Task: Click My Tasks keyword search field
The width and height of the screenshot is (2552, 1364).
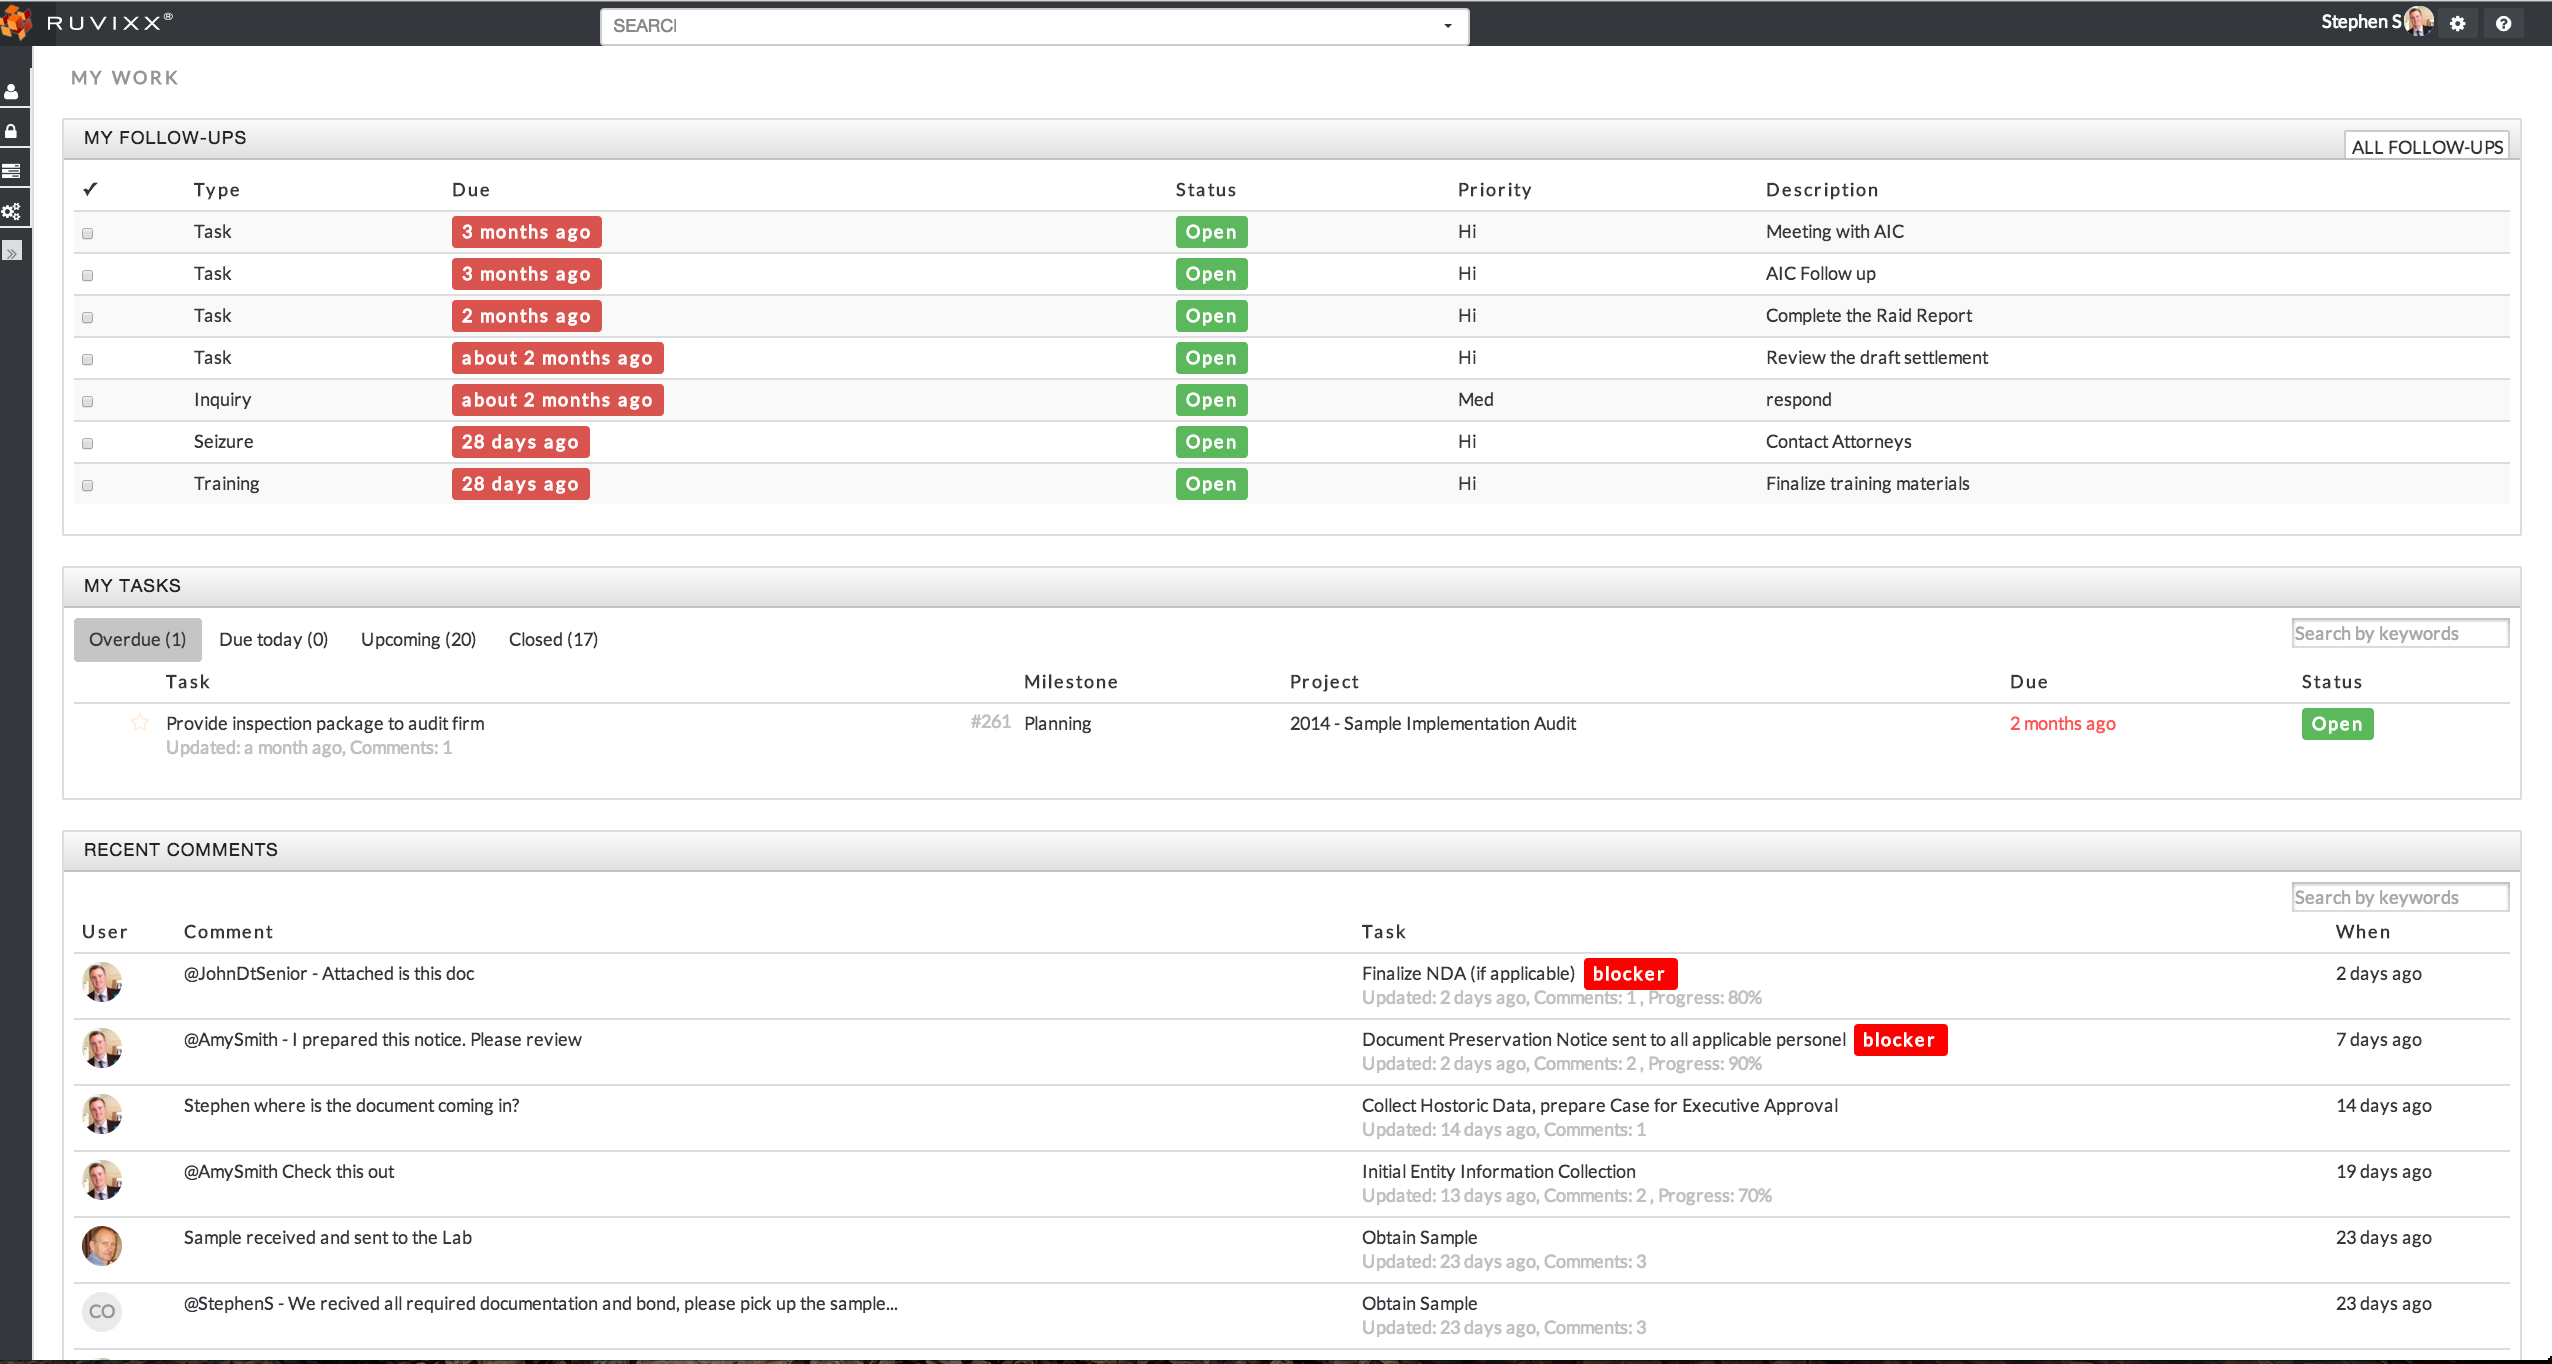Action: 2399,633
